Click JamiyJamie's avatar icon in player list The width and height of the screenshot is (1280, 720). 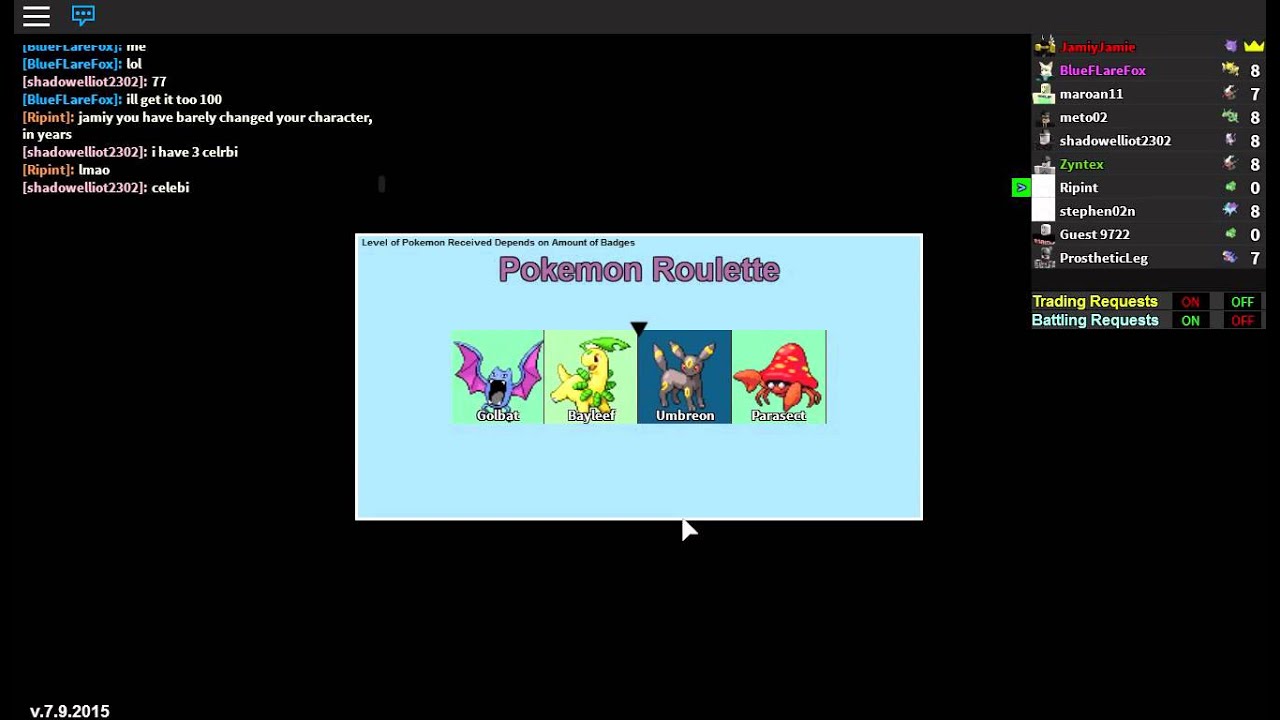pos(1044,47)
